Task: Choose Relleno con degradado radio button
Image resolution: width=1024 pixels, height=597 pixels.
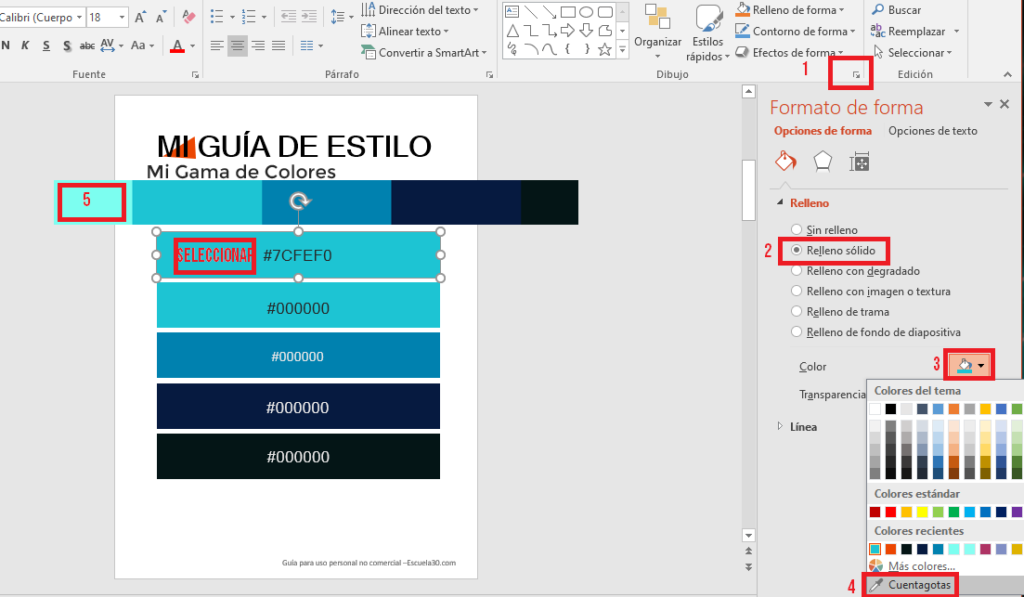Action: (x=797, y=270)
